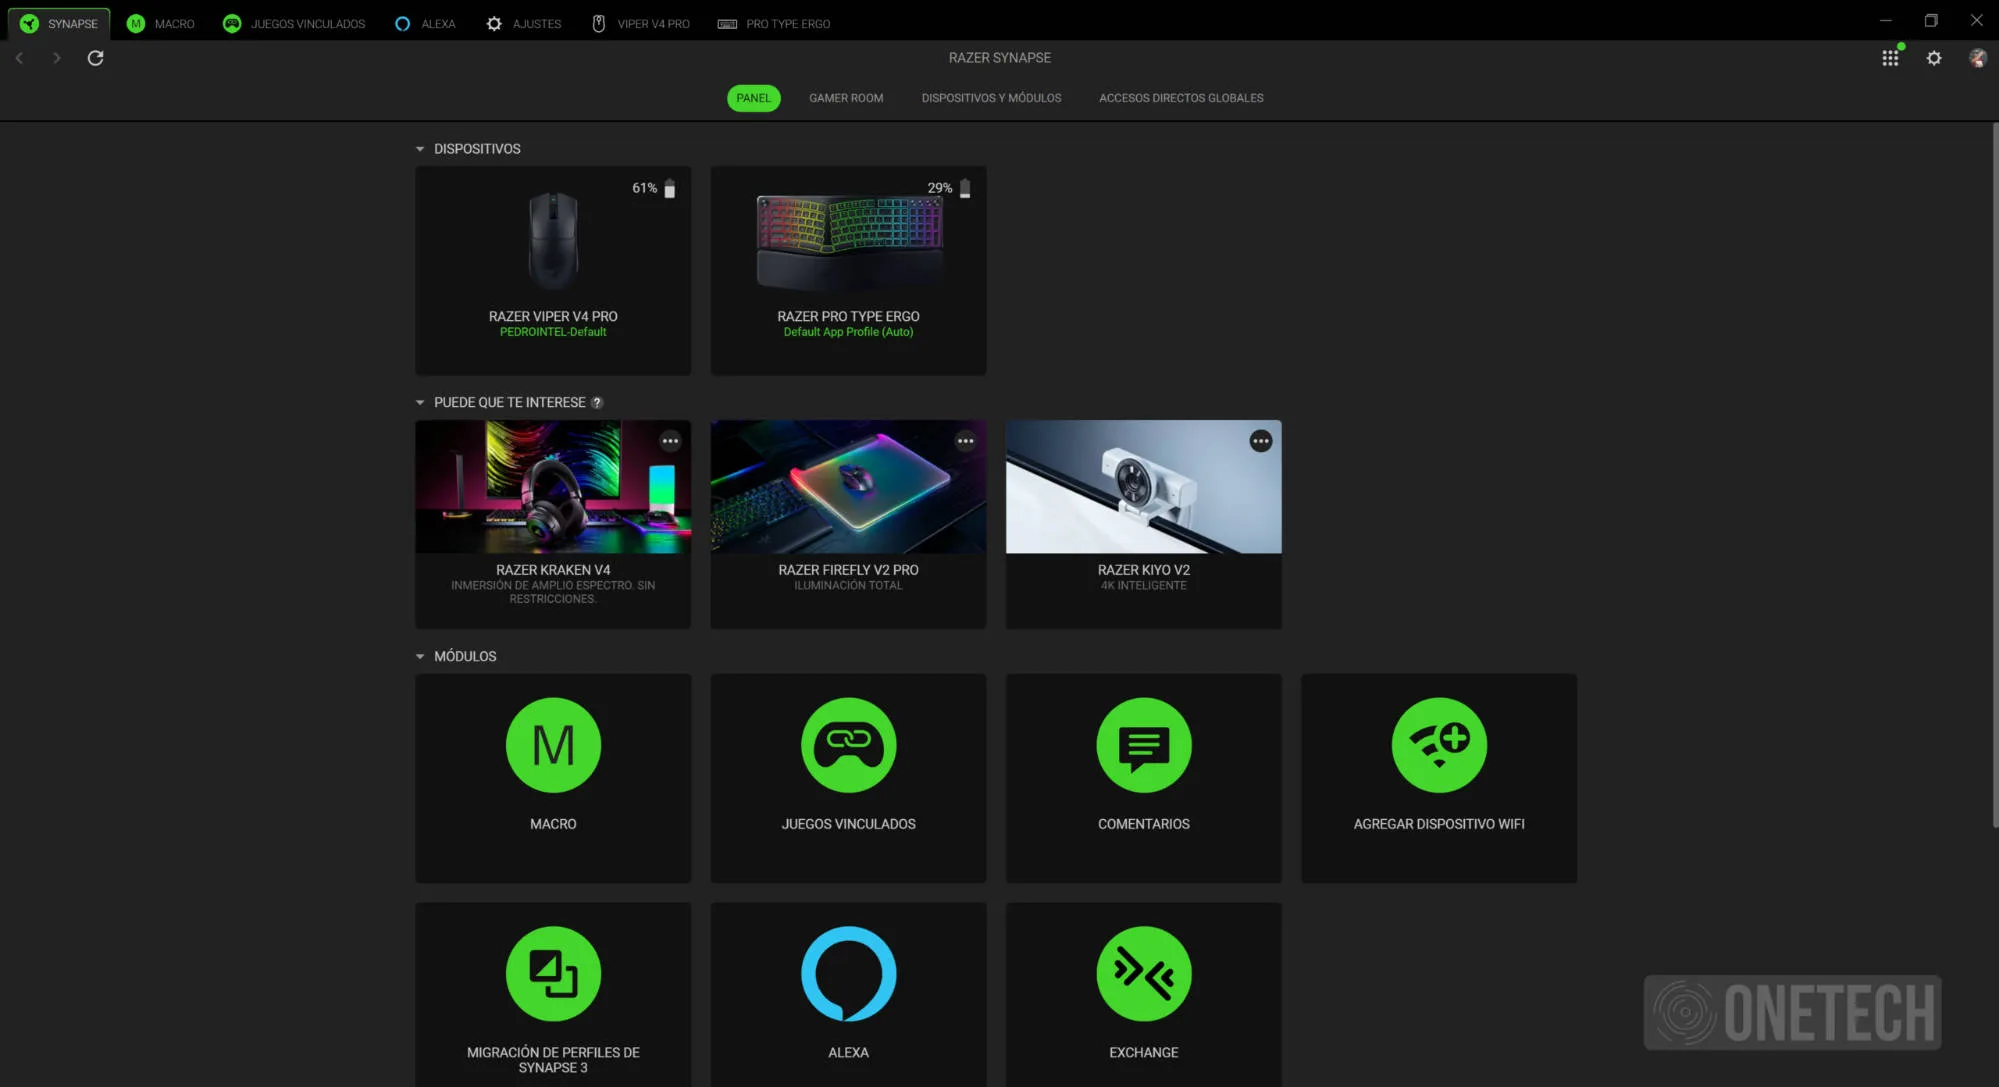Image resolution: width=1999 pixels, height=1087 pixels.
Task: Switch to the Juegos Vinculados top tab
Action: coord(294,23)
